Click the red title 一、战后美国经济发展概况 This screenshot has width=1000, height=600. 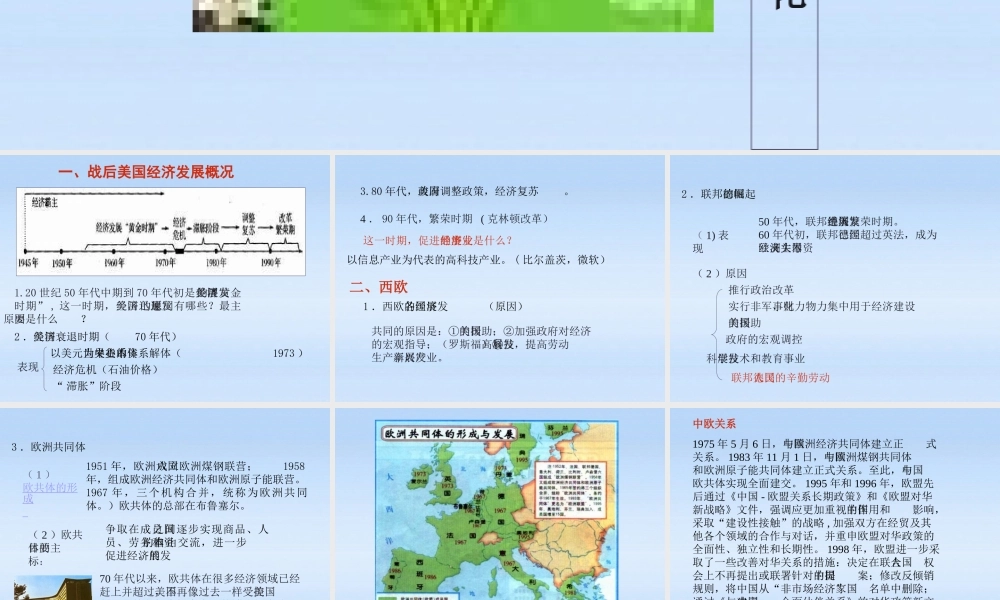tap(146, 172)
